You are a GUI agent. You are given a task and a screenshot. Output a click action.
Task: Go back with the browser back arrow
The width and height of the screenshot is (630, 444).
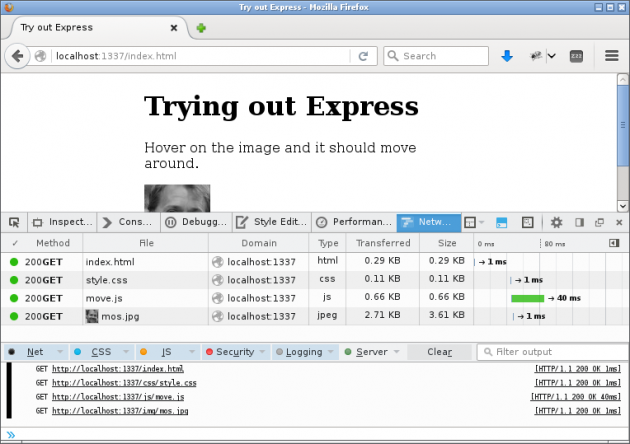(x=17, y=56)
